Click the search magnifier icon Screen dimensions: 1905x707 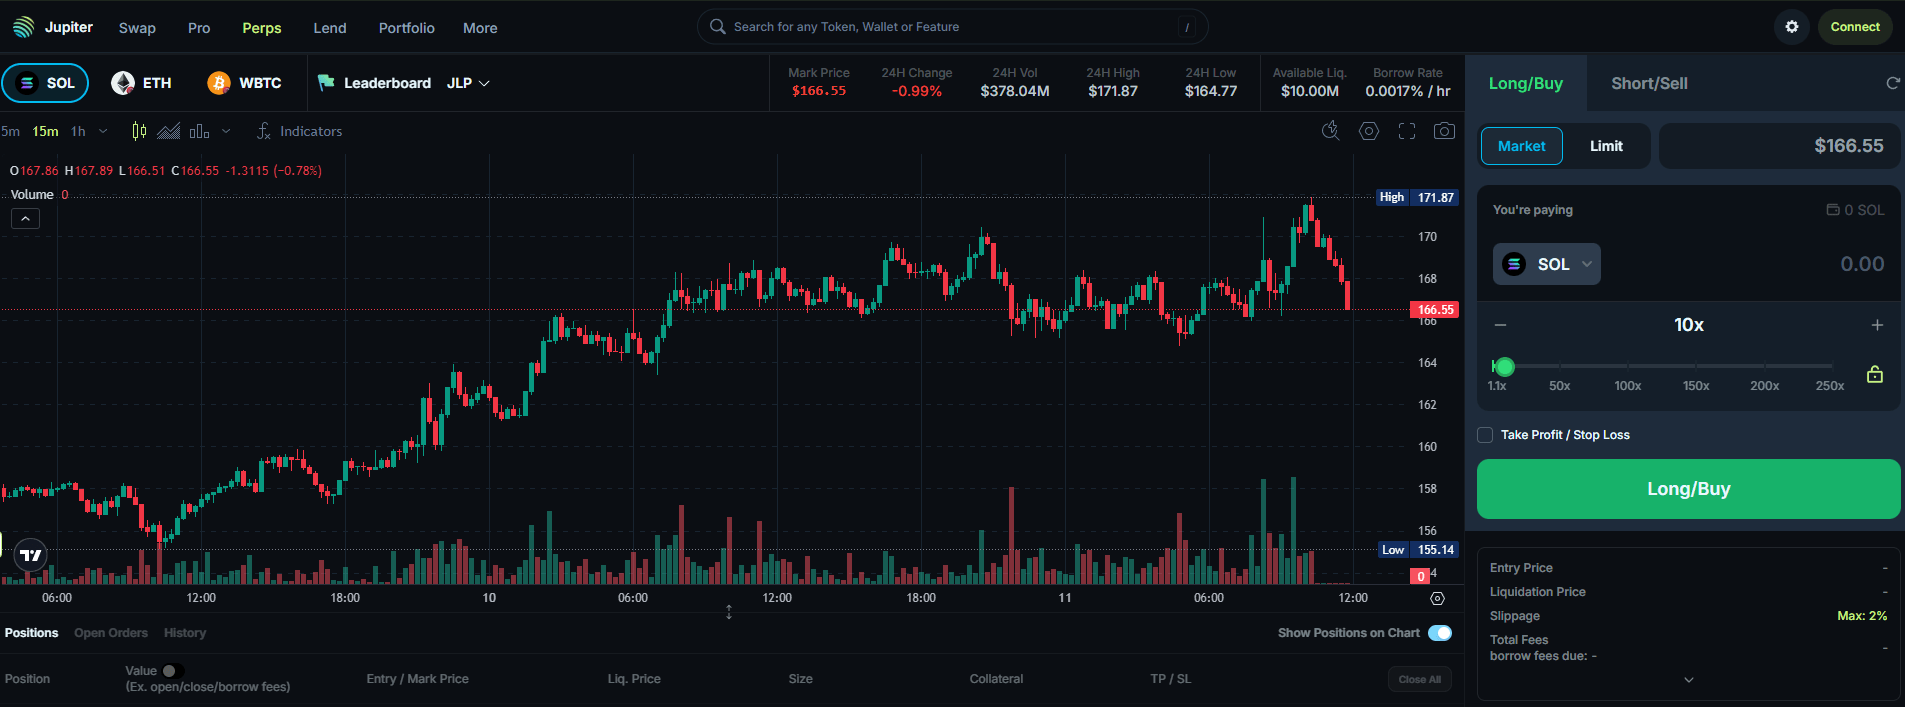tap(717, 27)
